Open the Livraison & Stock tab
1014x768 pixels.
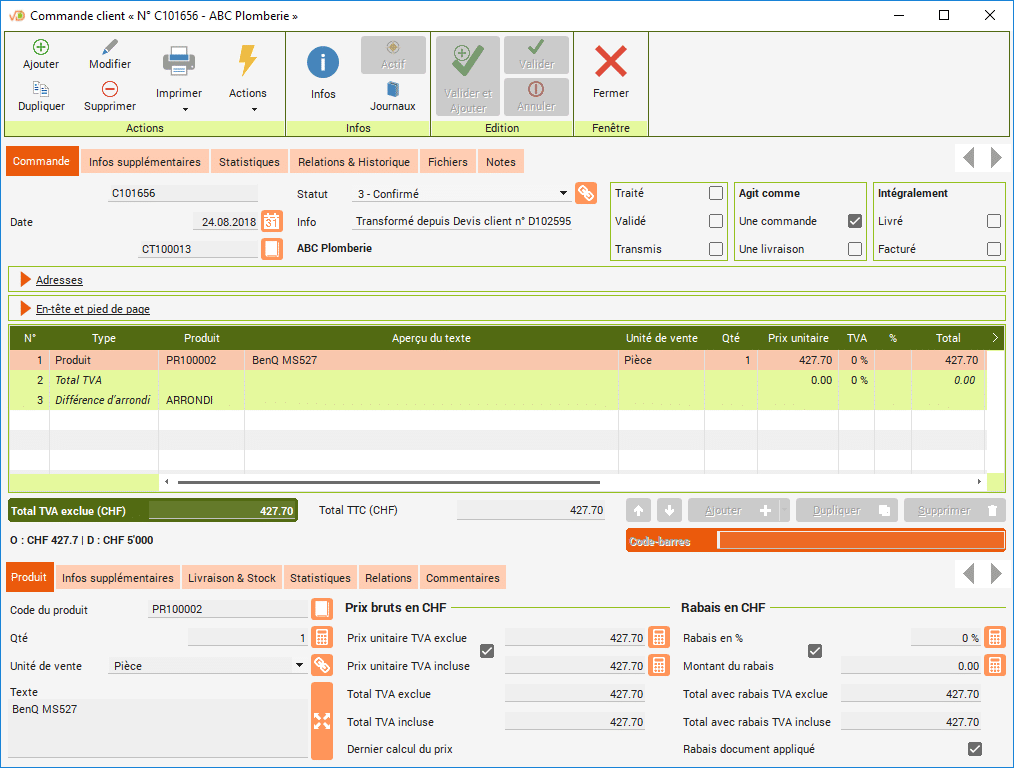pyautogui.click(x=232, y=578)
